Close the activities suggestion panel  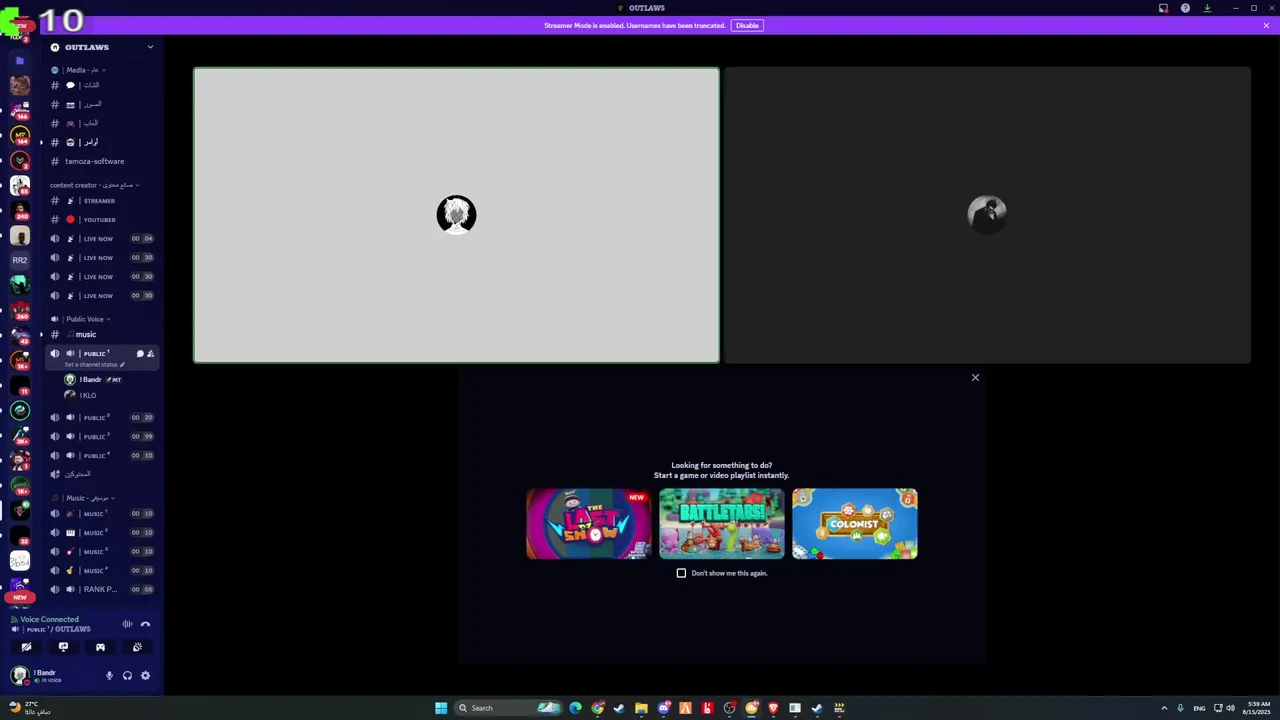(x=975, y=378)
